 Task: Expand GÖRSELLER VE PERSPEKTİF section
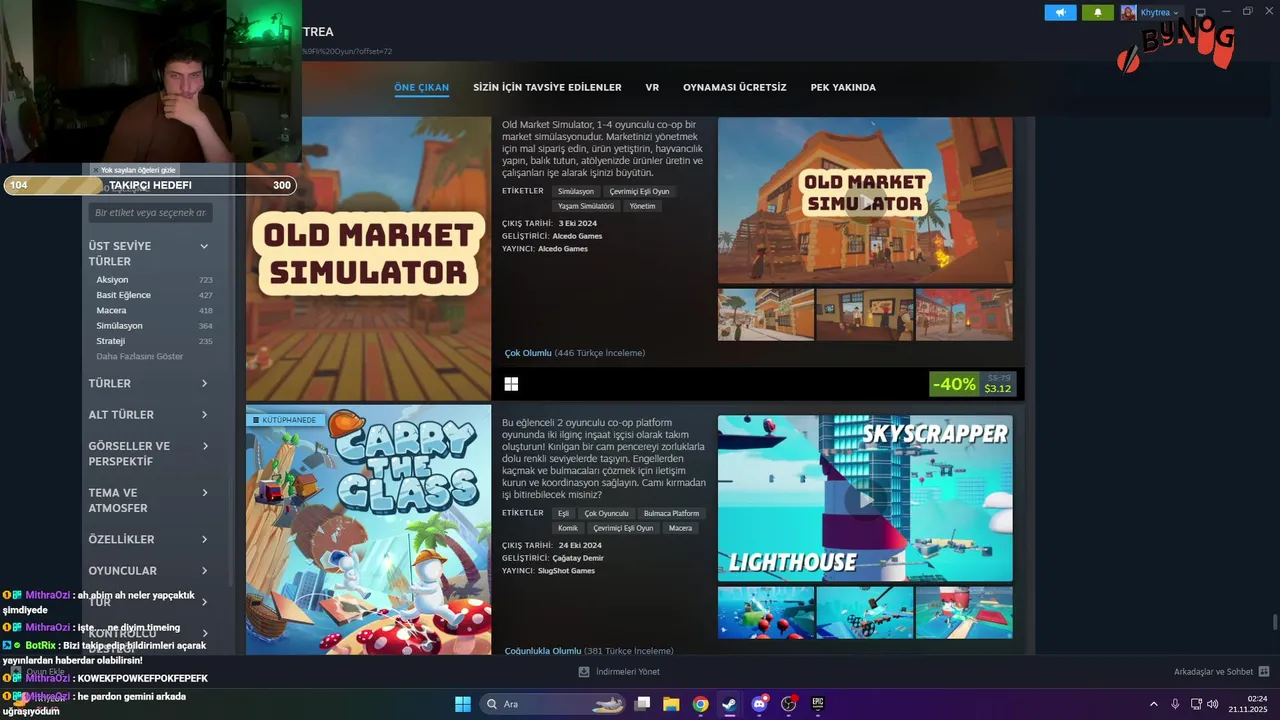click(x=149, y=453)
